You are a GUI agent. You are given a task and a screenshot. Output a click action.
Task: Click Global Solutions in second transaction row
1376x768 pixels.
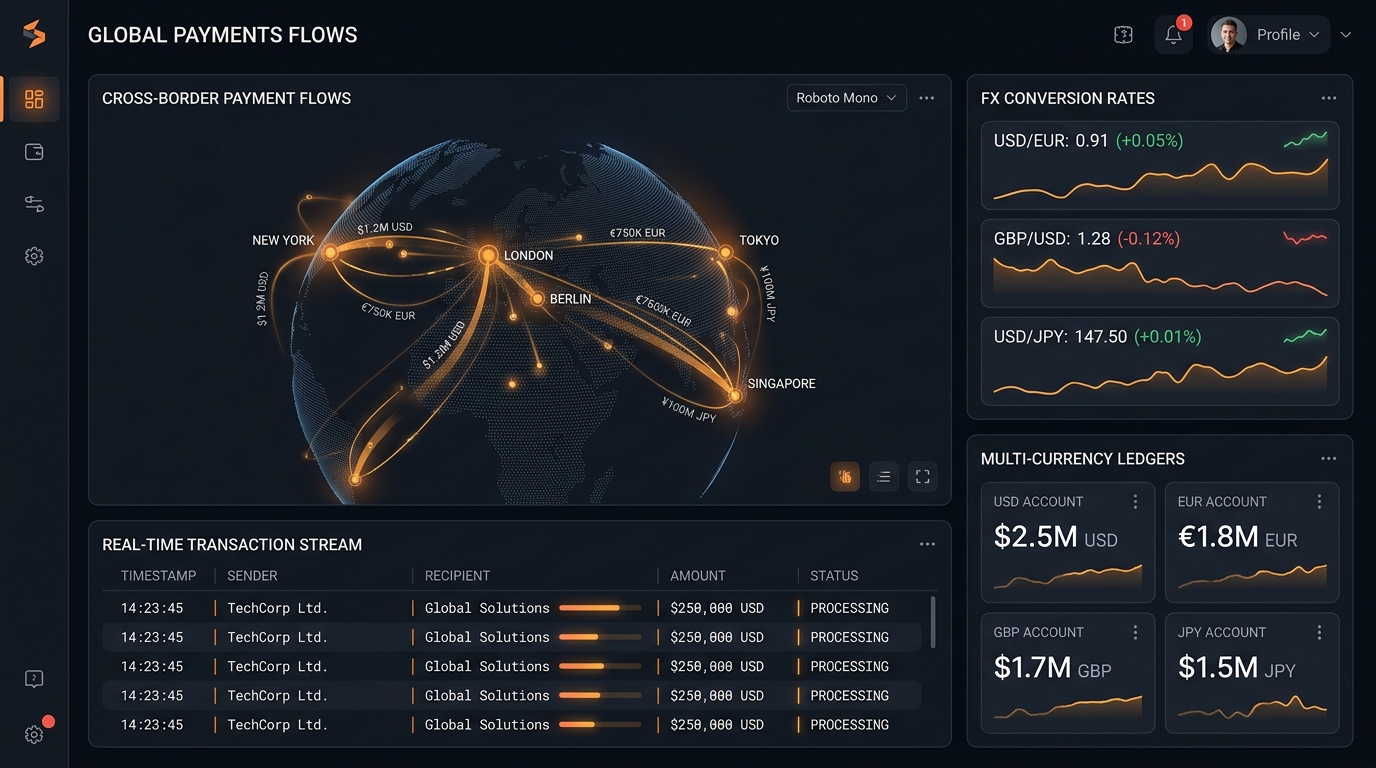click(487, 637)
